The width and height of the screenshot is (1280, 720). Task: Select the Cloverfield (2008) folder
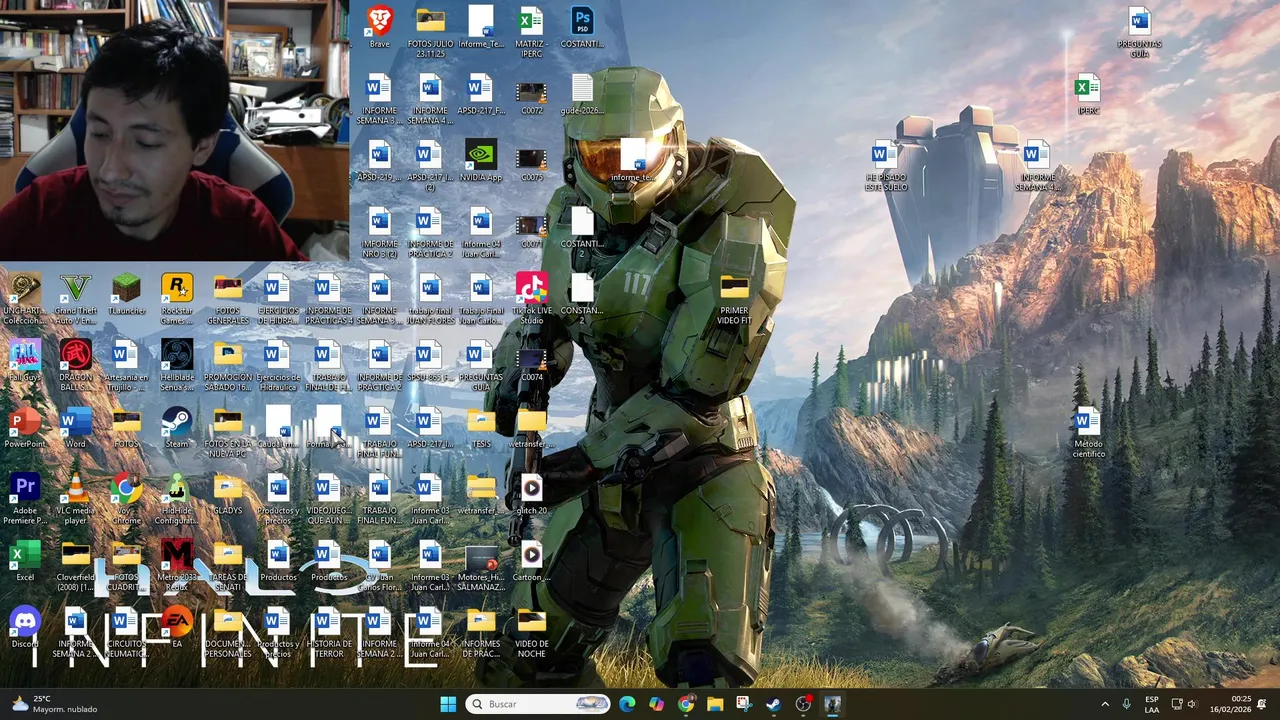pos(75,565)
